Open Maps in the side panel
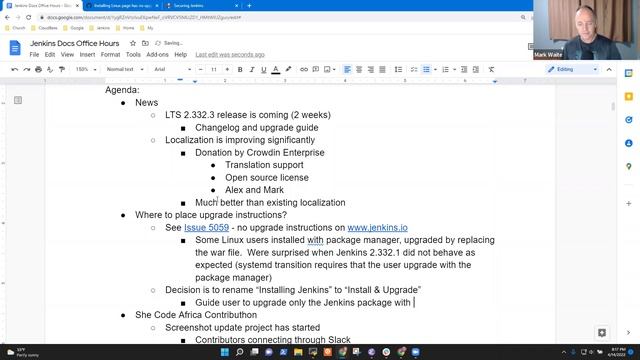640x360 pixels. [629, 167]
